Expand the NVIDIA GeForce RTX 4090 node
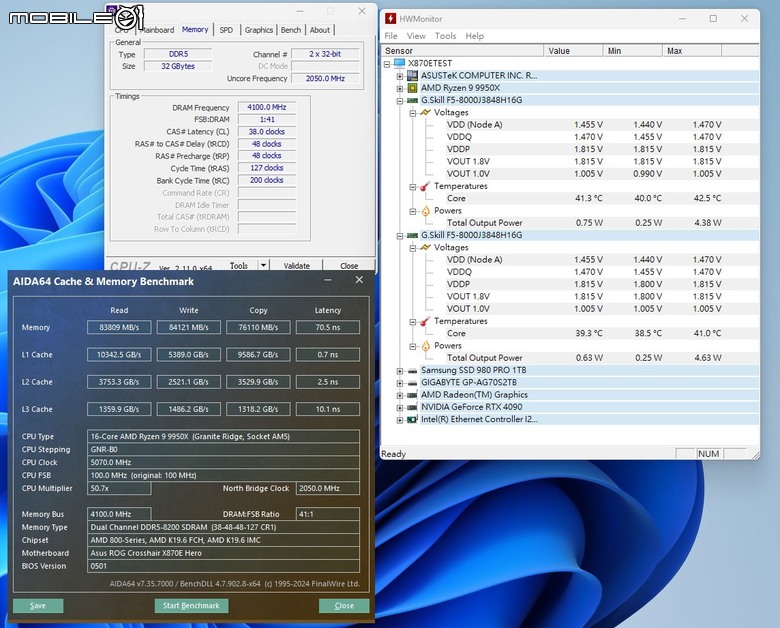This screenshot has height=628, width=780. [x=399, y=408]
